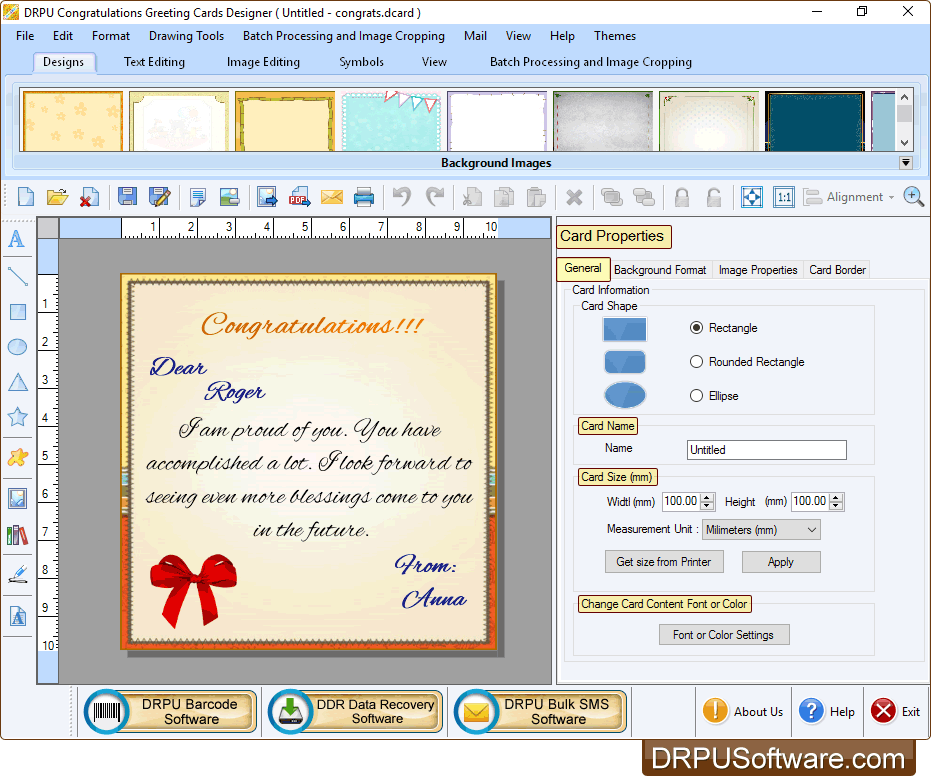The width and height of the screenshot is (931, 776).
Task: Redo the last undone action
Action: 435,197
